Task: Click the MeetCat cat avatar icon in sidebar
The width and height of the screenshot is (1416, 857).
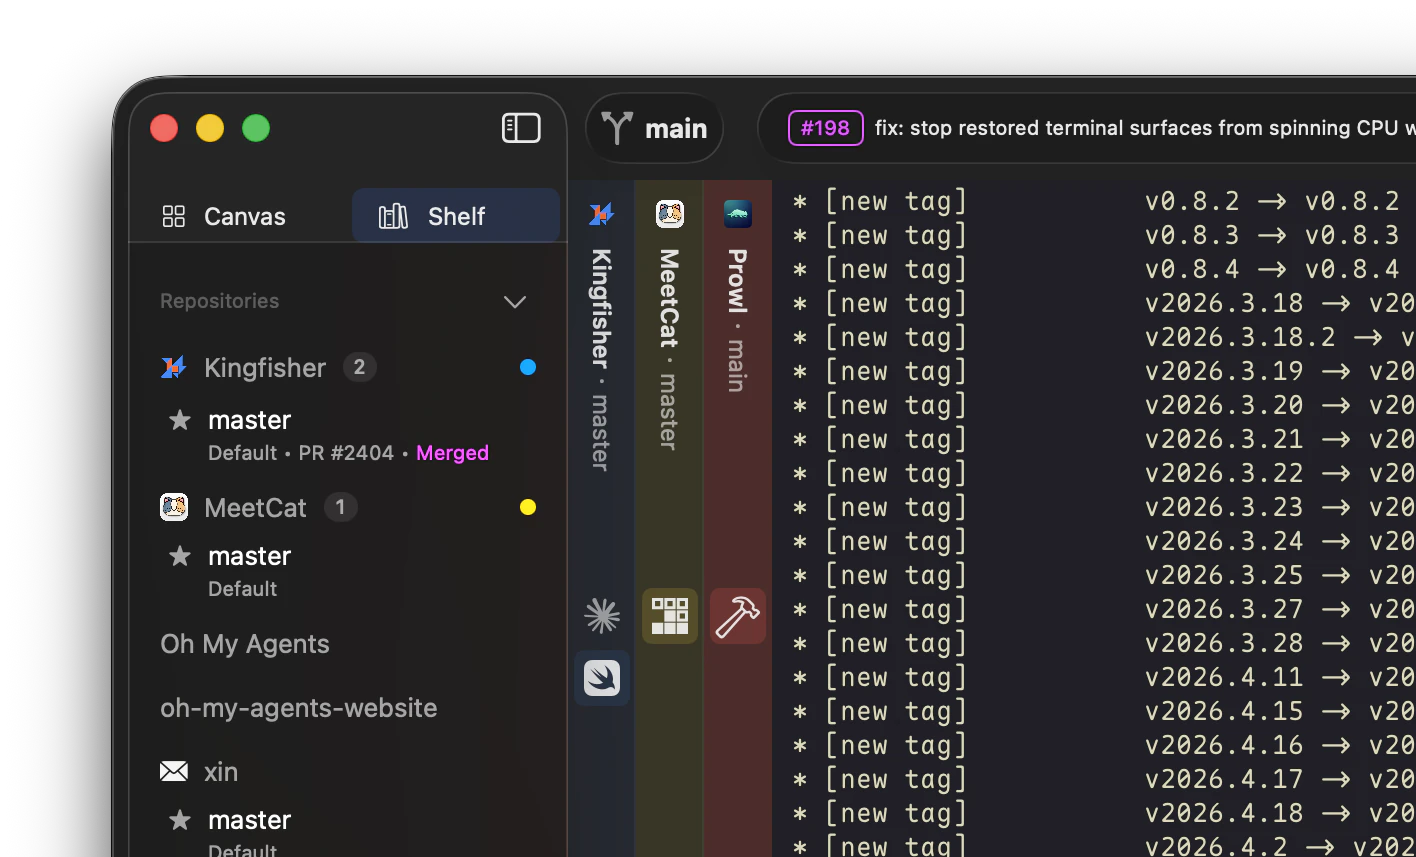Action: pyautogui.click(x=174, y=507)
